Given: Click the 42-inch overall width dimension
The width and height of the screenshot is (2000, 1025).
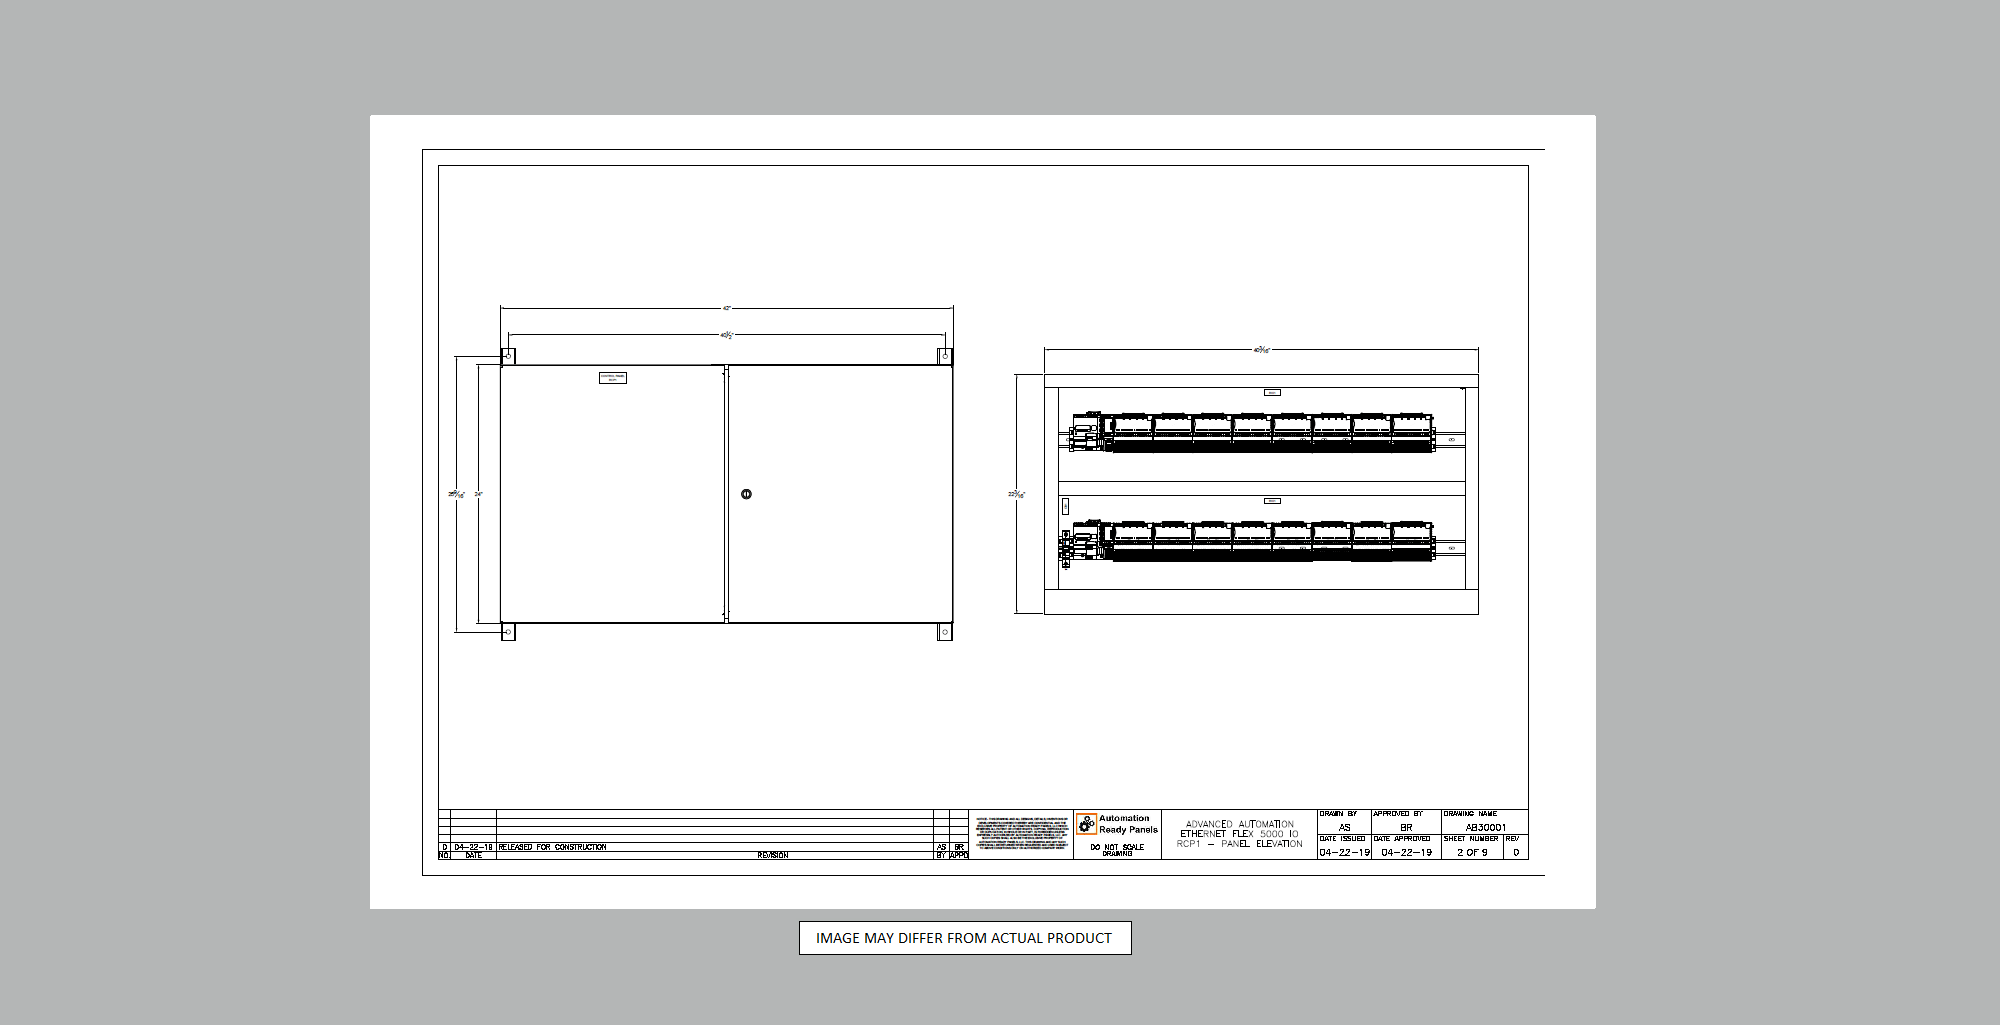Looking at the screenshot, I should [x=727, y=308].
